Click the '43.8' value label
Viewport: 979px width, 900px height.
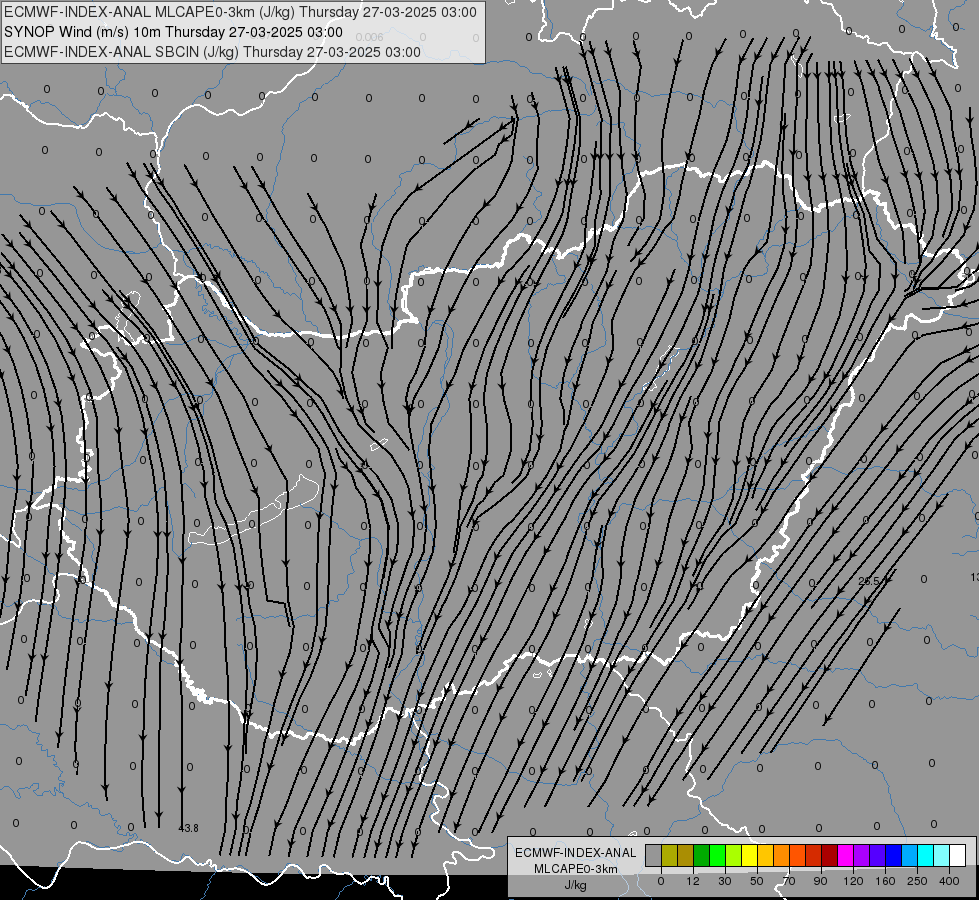coord(189,828)
